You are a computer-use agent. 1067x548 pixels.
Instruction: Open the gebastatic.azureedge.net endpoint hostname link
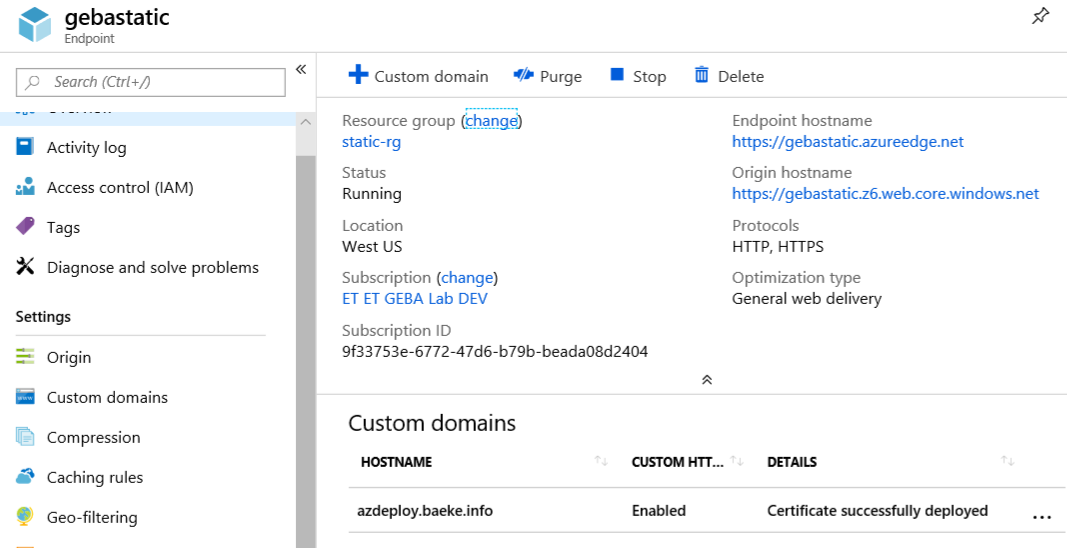847,142
